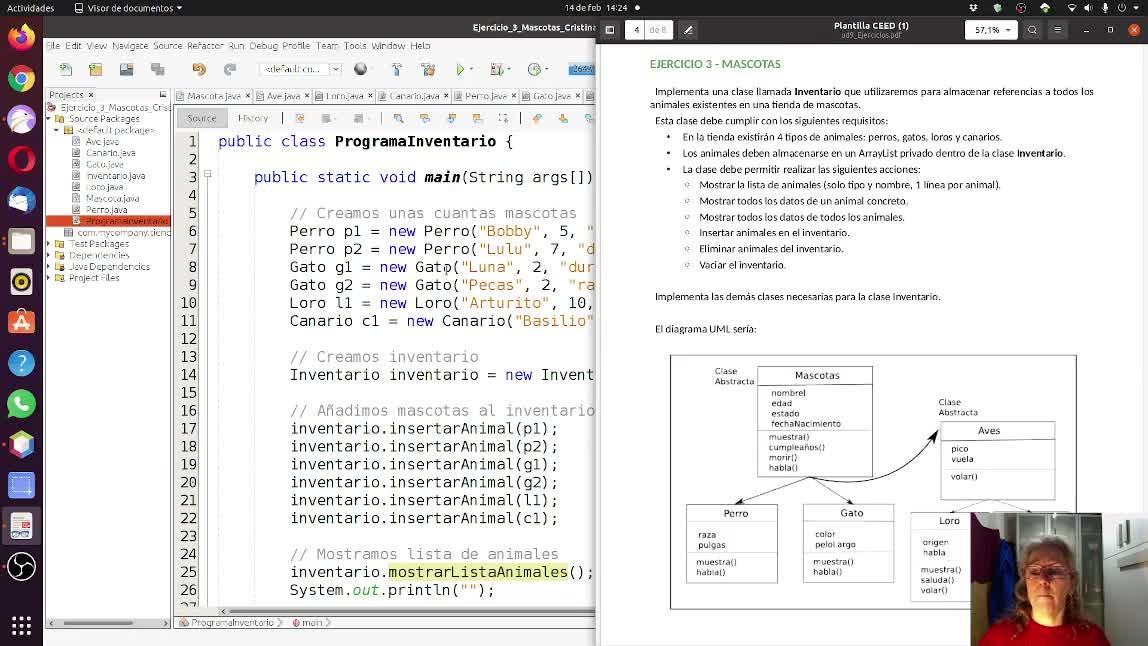Screen dimensions: 1148x646
Task: Click the PDF annotation pencil icon
Action: click(688, 30)
